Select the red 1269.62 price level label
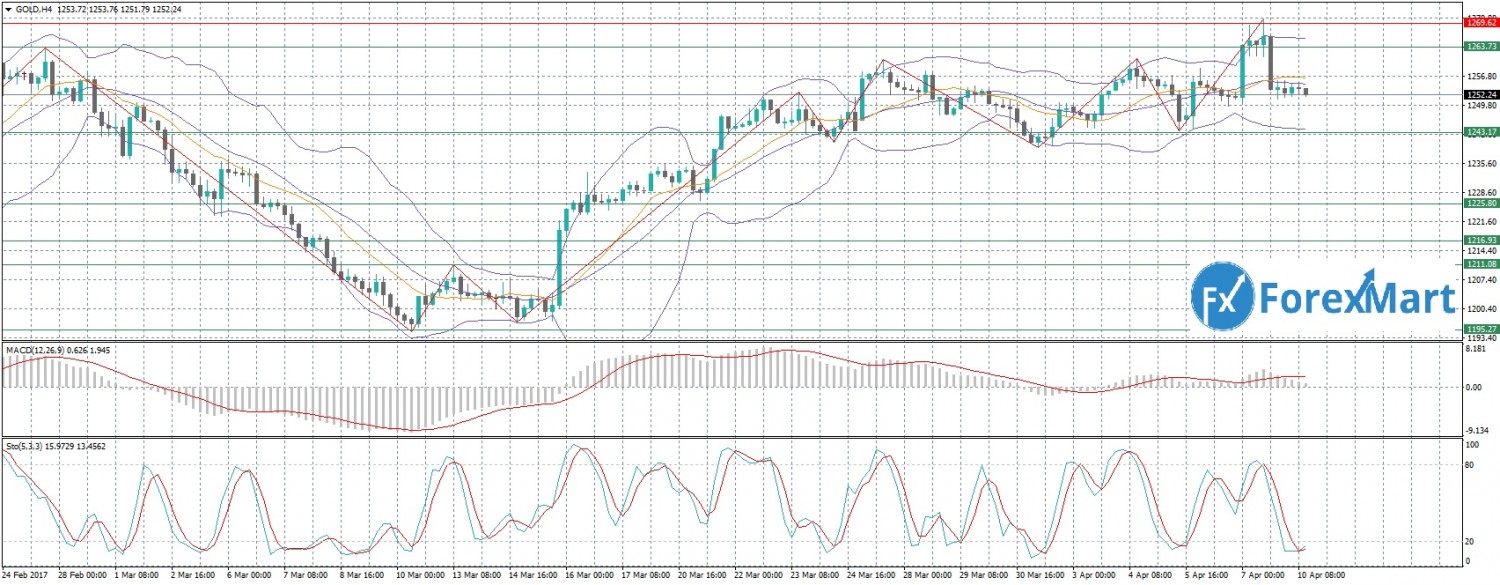 point(1480,21)
